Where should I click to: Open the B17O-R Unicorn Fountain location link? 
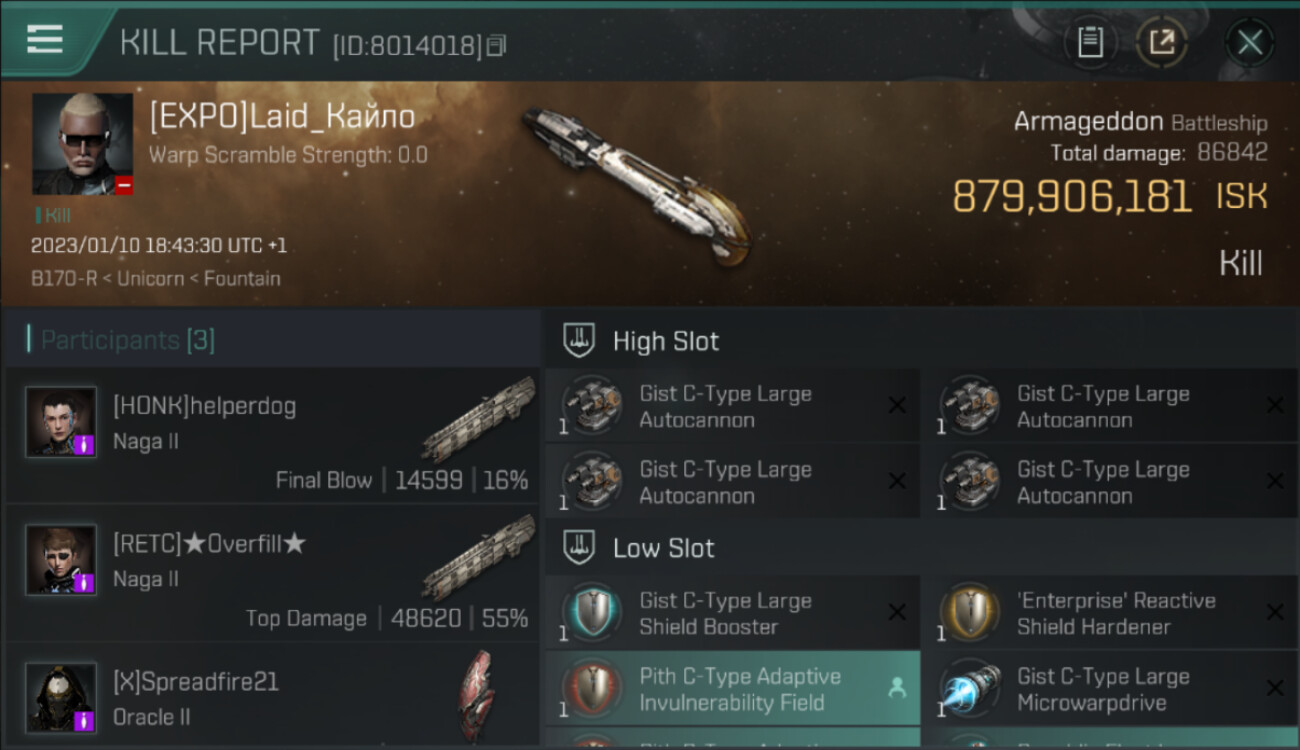155,278
